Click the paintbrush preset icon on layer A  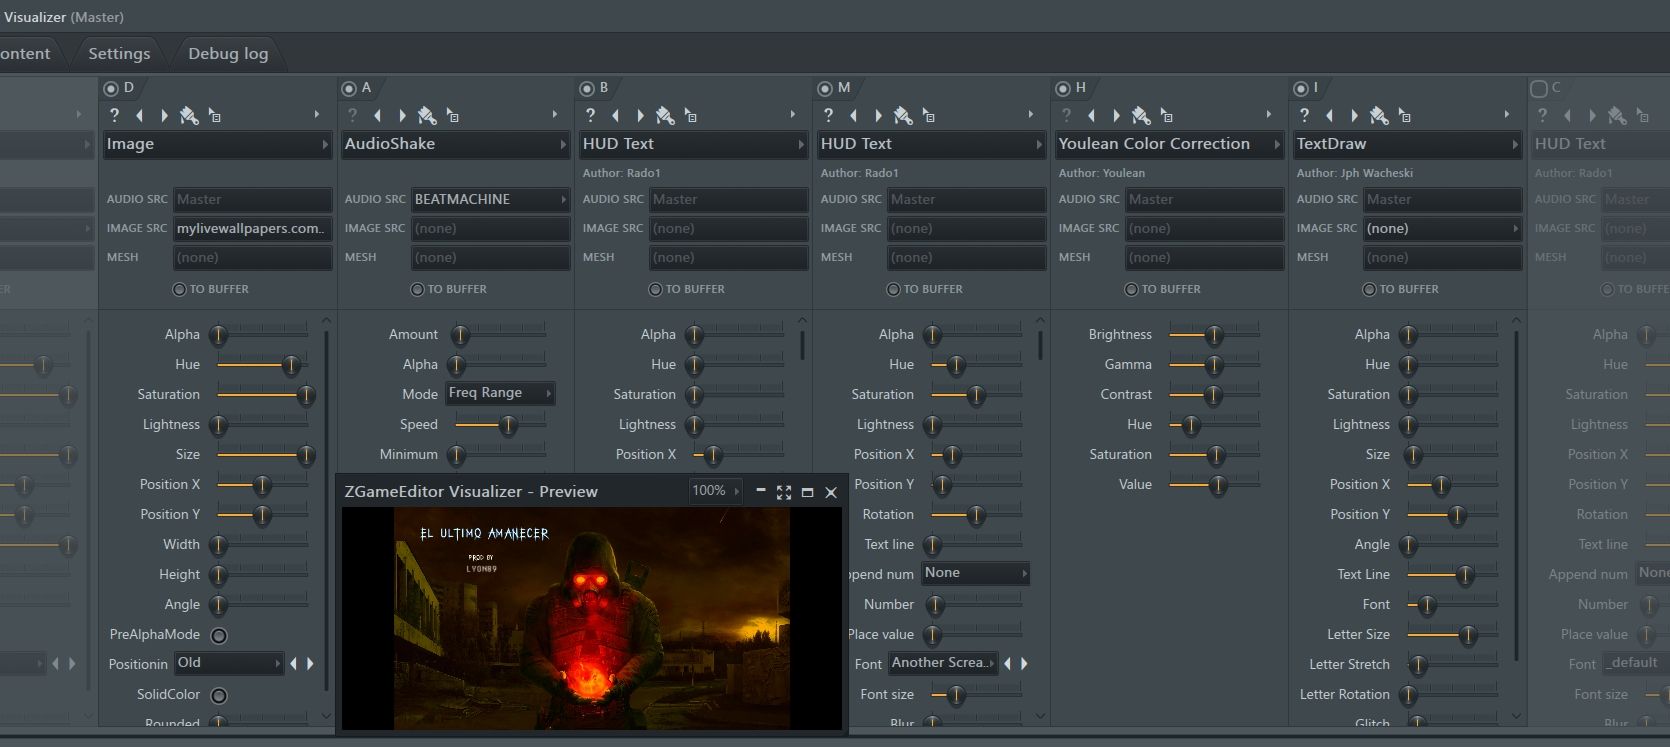tap(427, 115)
